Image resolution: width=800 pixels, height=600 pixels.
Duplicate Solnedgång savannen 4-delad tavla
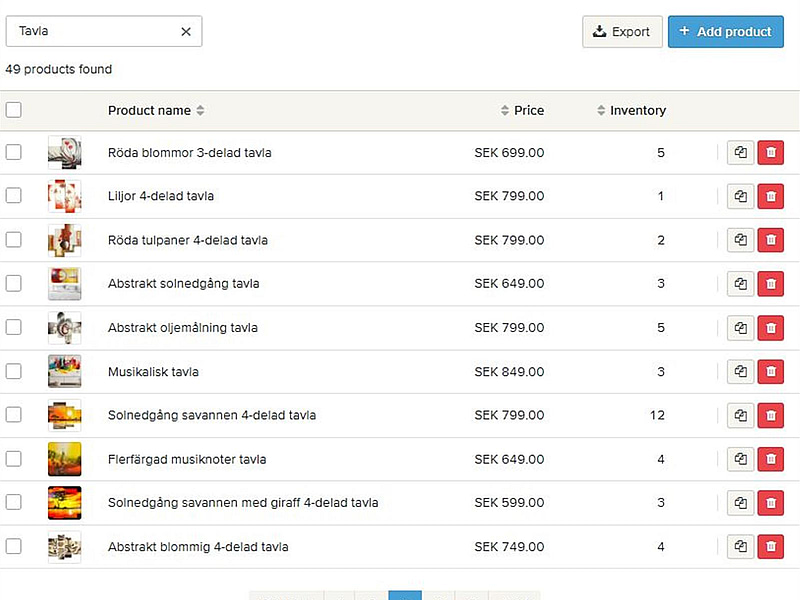pos(740,415)
